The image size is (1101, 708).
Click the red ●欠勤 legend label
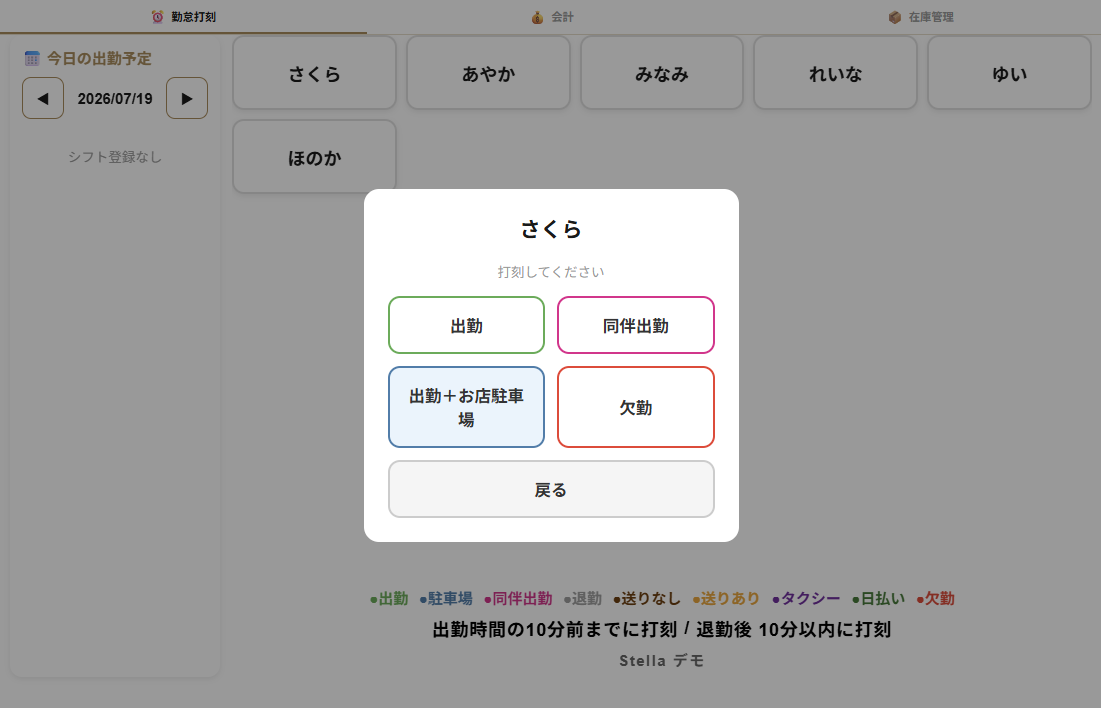point(936,598)
